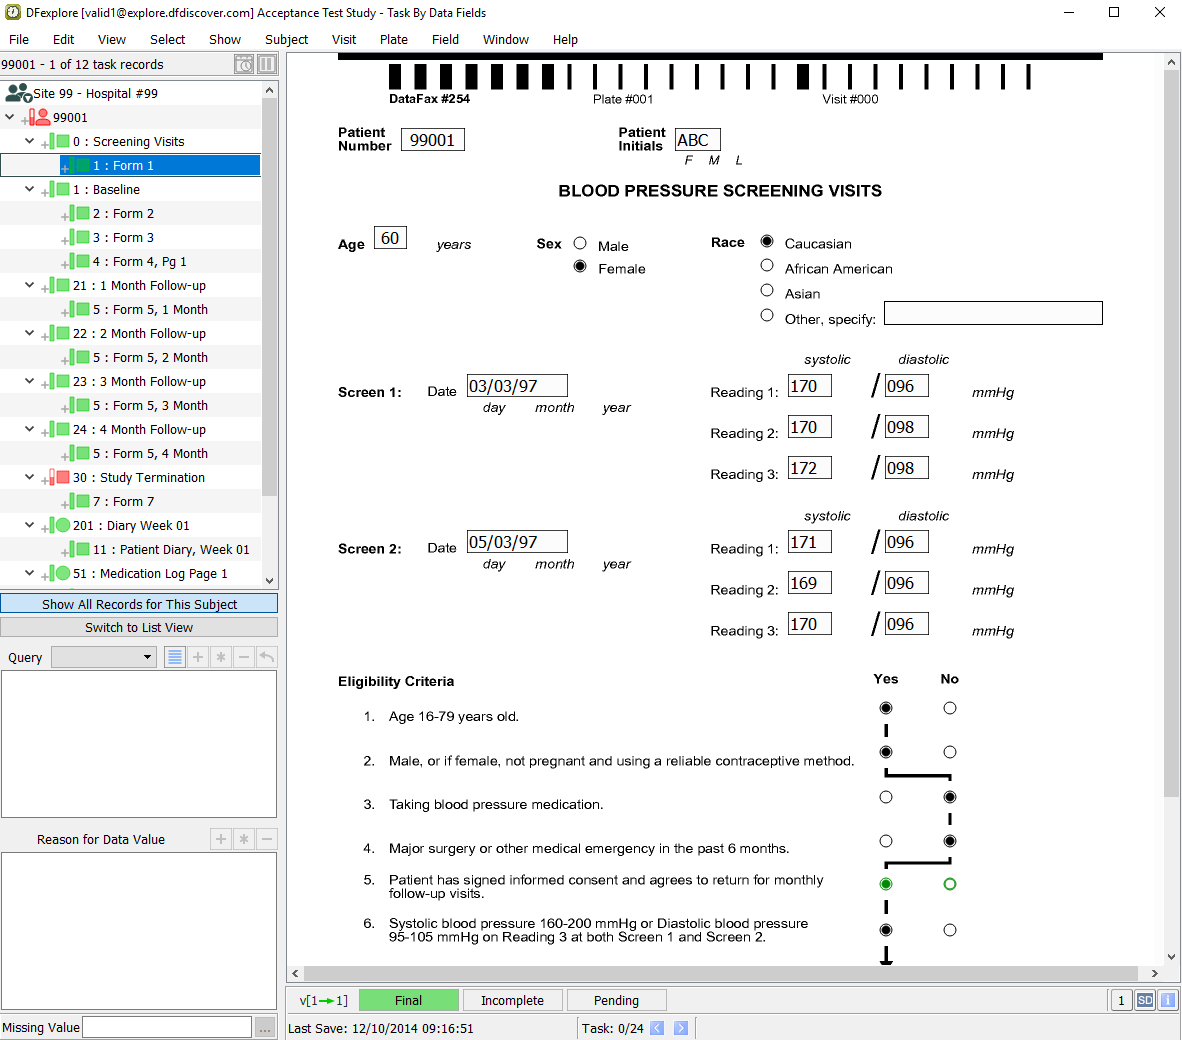
Task: Click the calendar clock icon in task header
Action: [244, 64]
